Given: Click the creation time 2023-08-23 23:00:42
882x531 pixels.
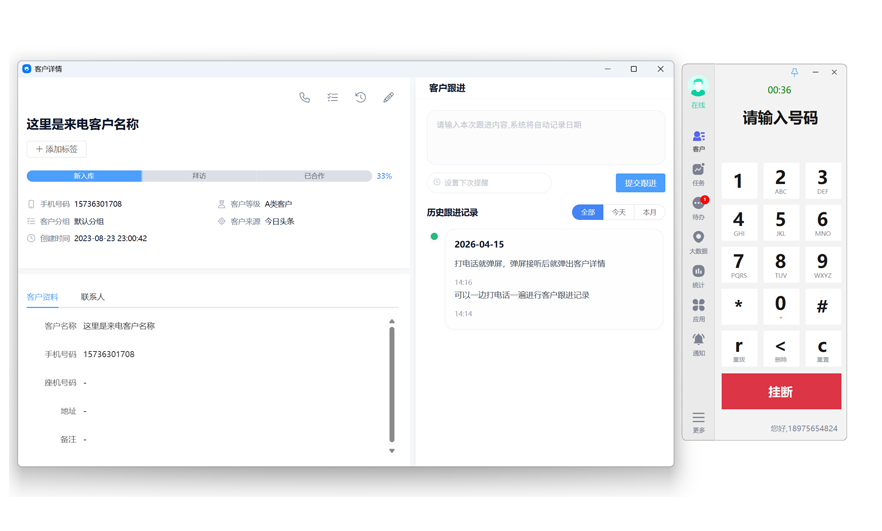Looking at the screenshot, I should 110,238.
